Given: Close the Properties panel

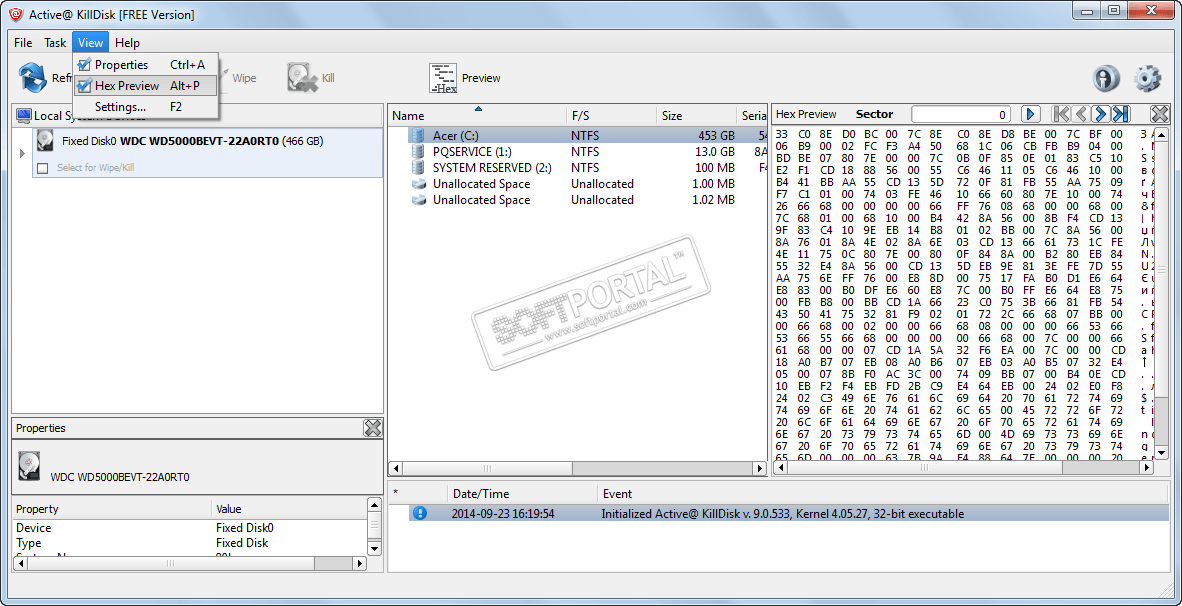Looking at the screenshot, I should pyautogui.click(x=372, y=428).
